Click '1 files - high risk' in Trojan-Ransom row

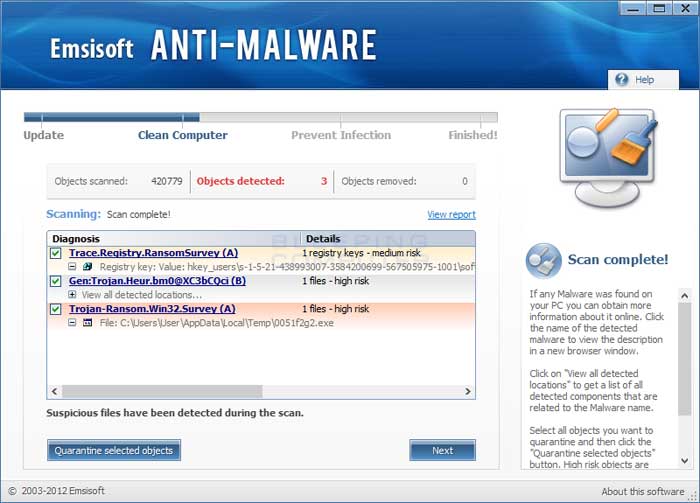[336, 309]
